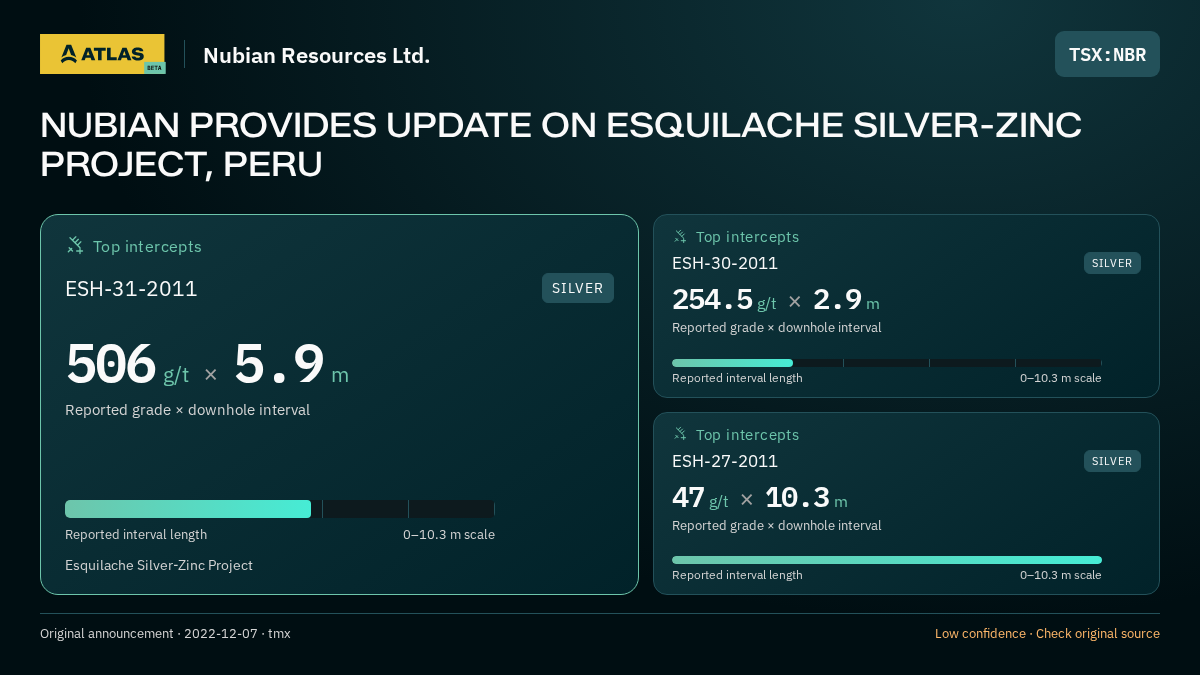Click 'Low confidence · Check original source' notice
This screenshot has height=675, width=1200.
(1047, 634)
